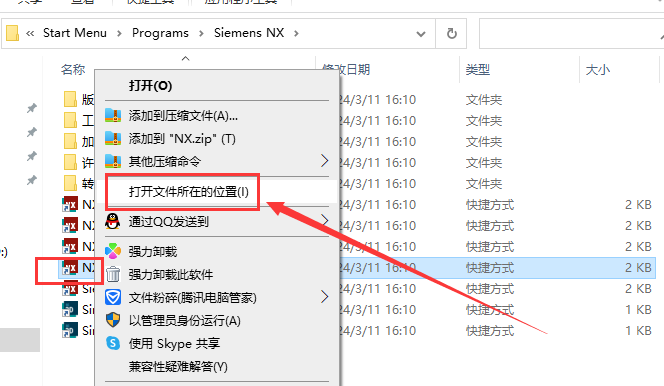664x386 pixels.
Task: Click Siemens NX breadcrumb segment
Action: [x=249, y=33]
